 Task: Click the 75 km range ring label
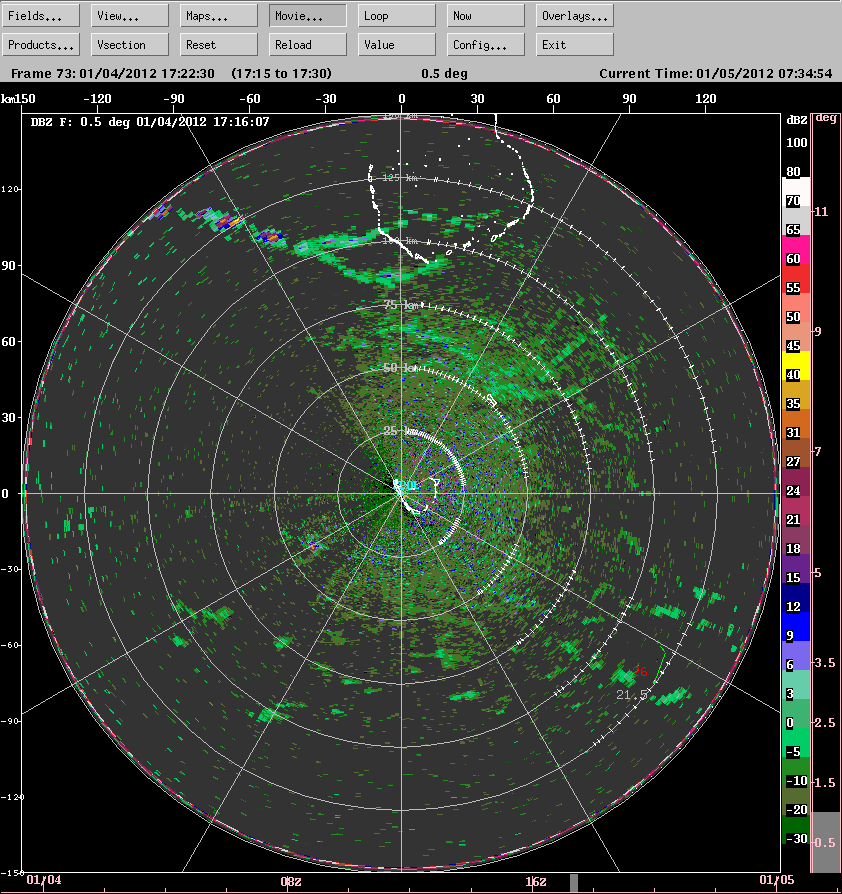pos(402,305)
